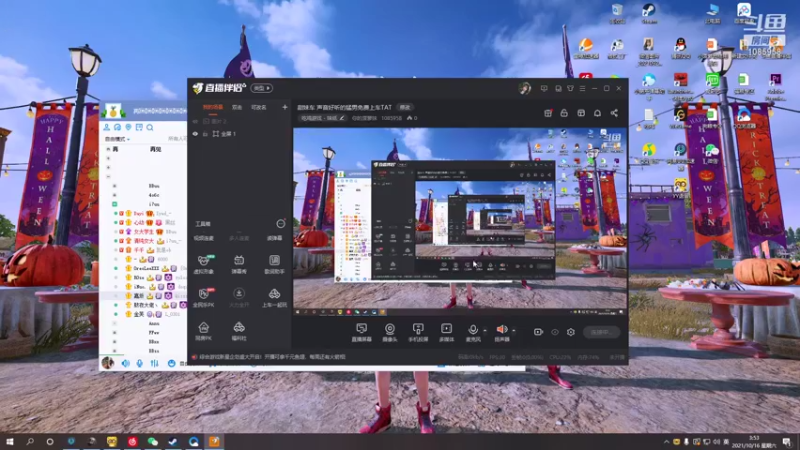Open the hamburger menu in title bar
The width and height of the screenshot is (800, 450).
coord(582,88)
